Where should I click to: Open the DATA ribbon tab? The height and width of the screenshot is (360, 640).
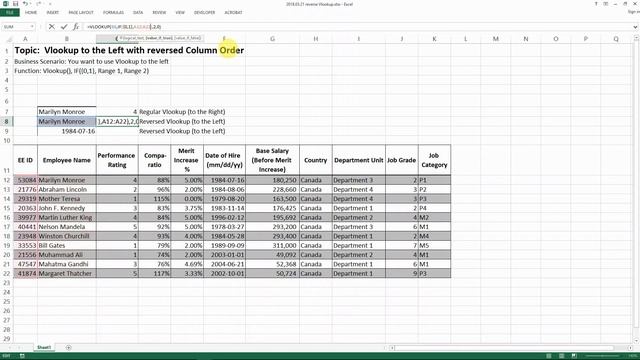[x=138, y=13]
